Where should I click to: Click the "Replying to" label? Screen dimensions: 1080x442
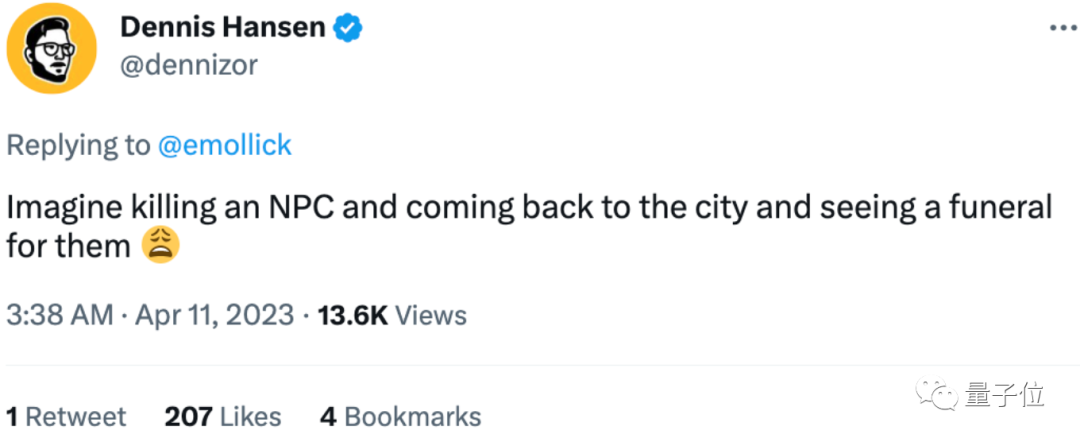78,145
